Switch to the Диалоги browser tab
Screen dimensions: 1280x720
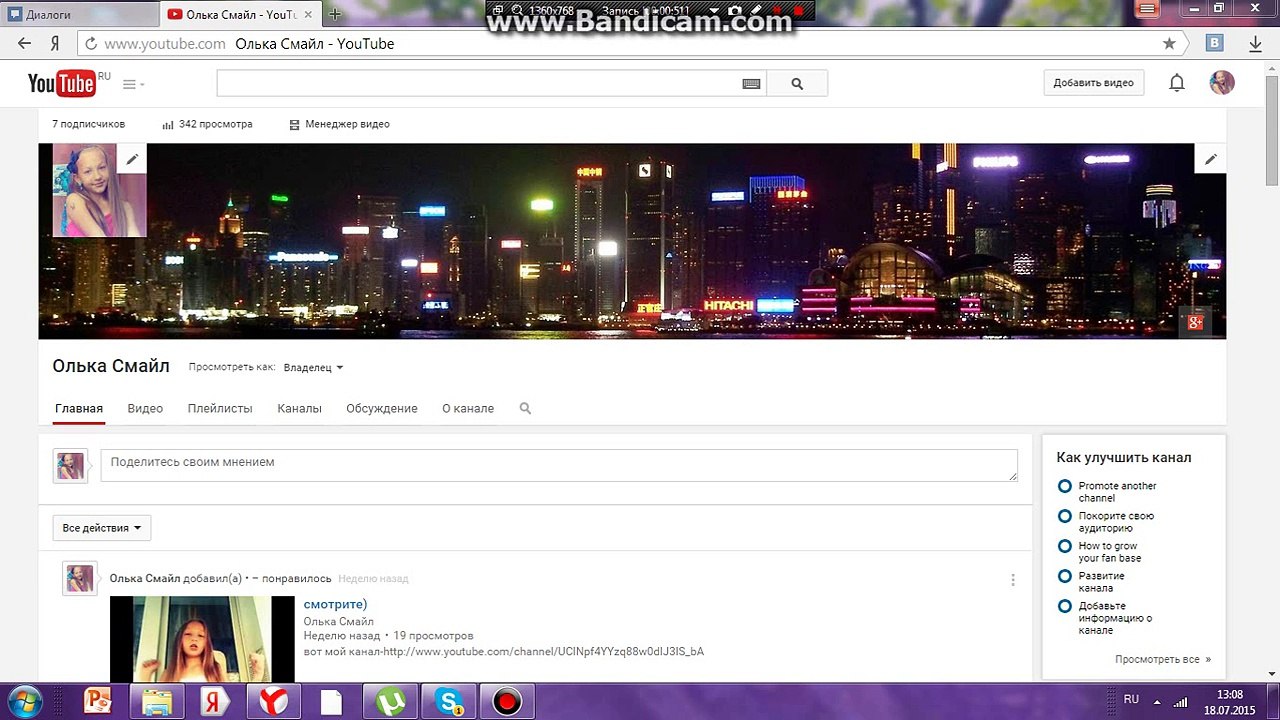78,14
